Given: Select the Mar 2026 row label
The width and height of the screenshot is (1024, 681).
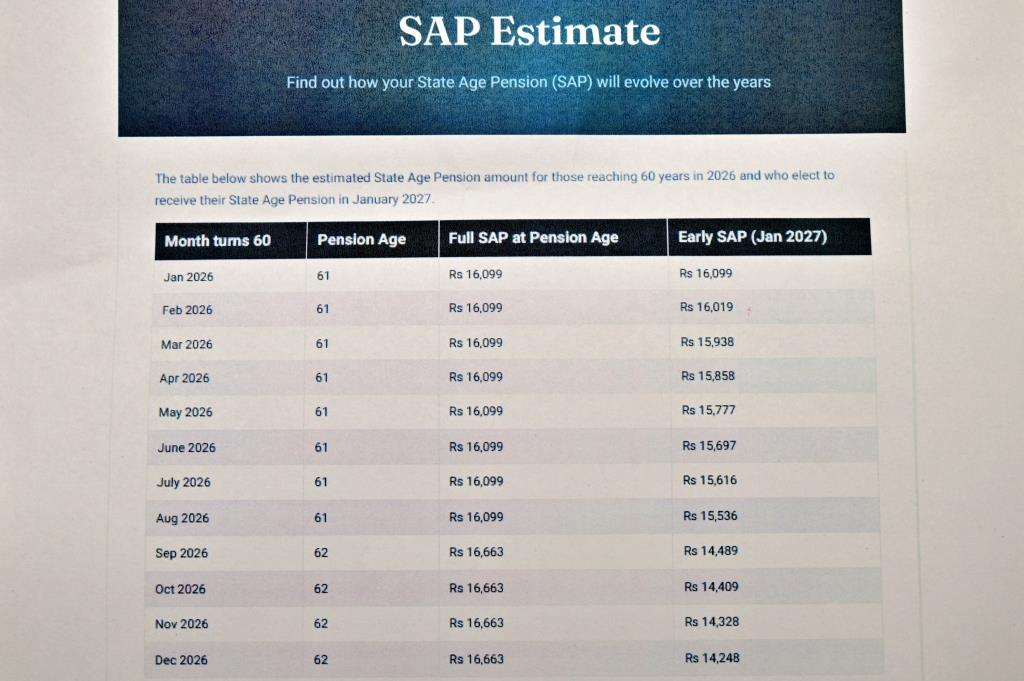Looking at the screenshot, I should (187, 344).
